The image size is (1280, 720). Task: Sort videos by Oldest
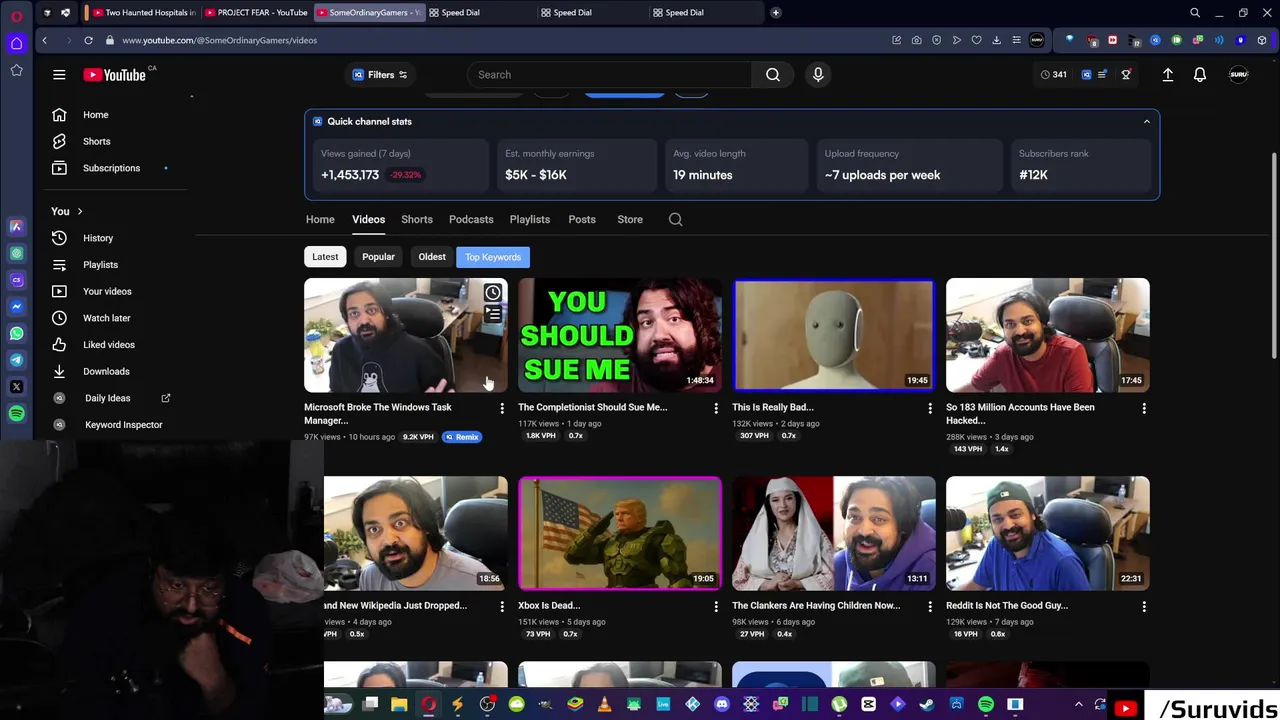tap(432, 257)
